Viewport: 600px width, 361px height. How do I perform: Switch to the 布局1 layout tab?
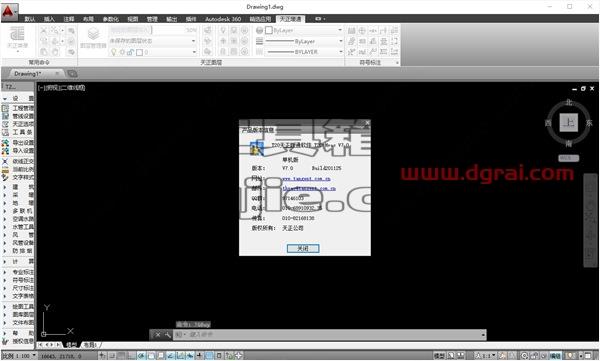point(90,345)
